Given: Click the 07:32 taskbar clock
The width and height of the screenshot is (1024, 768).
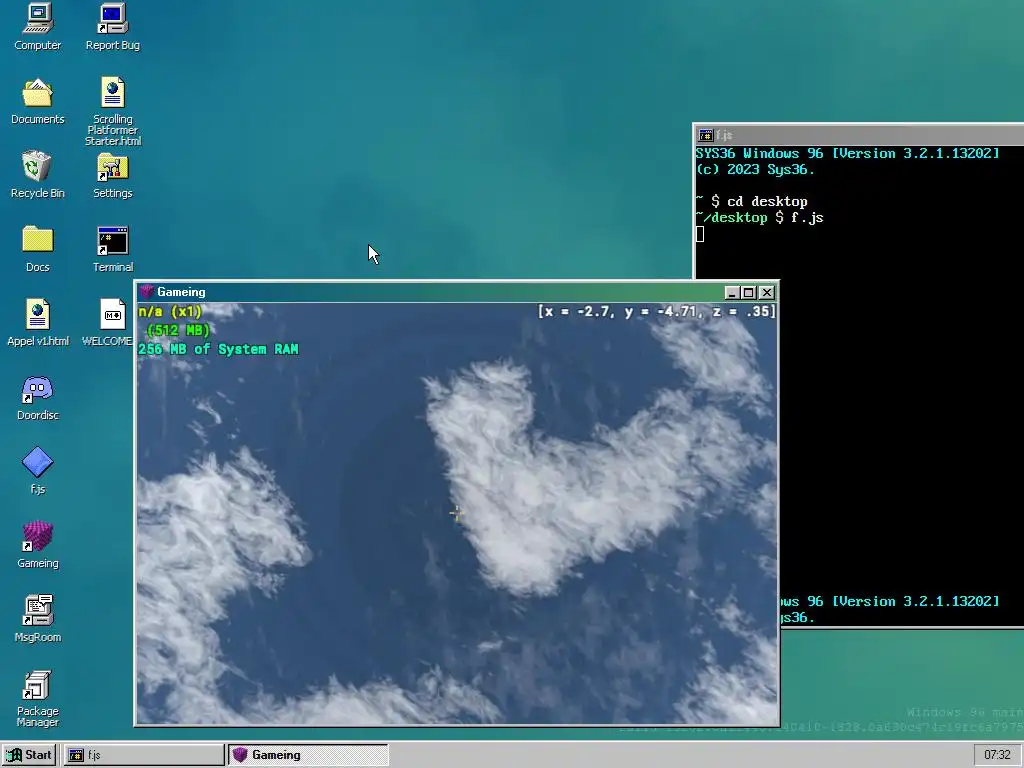Looking at the screenshot, I should (997, 755).
